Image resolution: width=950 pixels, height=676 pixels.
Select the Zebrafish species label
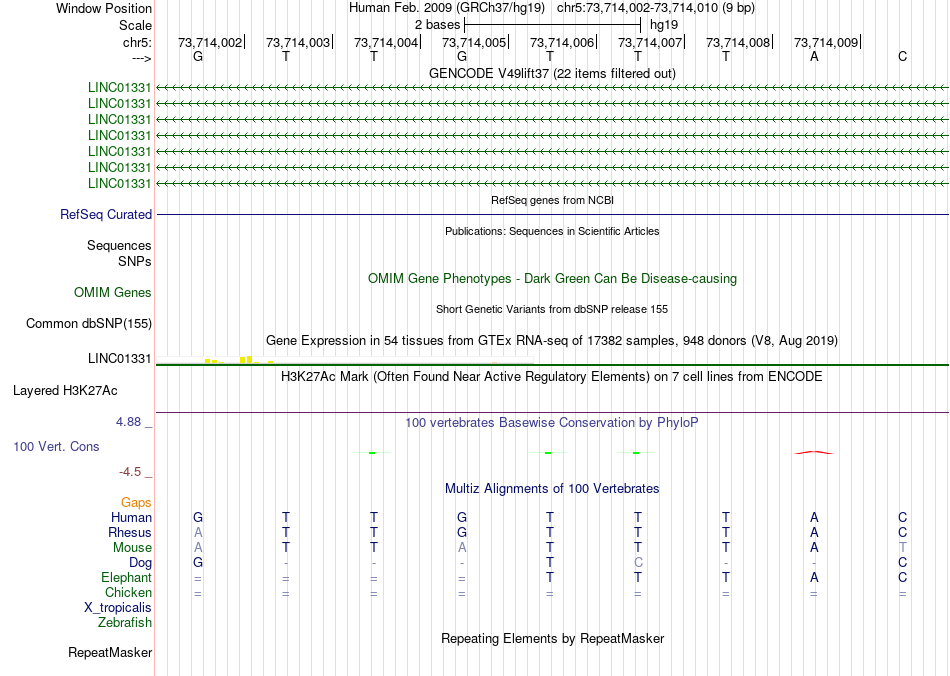pyautogui.click(x=125, y=622)
